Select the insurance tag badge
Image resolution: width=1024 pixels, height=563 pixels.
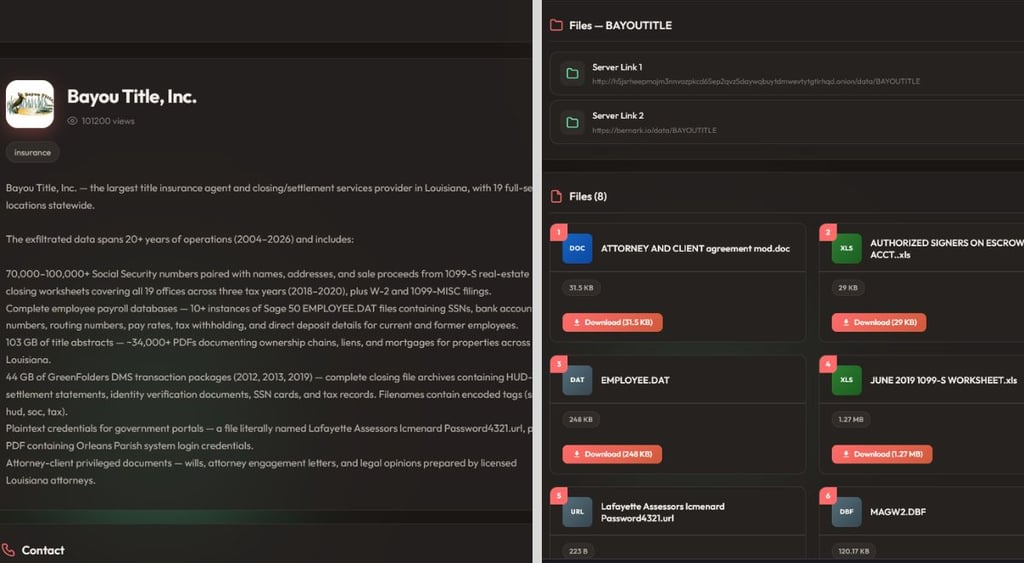pyautogui.click(x=33, y=152)
